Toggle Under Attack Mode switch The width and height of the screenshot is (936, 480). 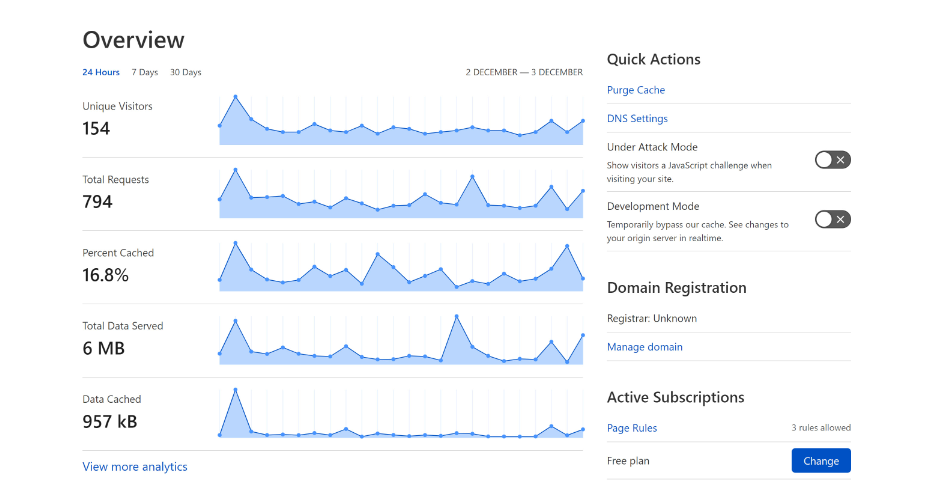pyautogui.click(x=833, y=160)
